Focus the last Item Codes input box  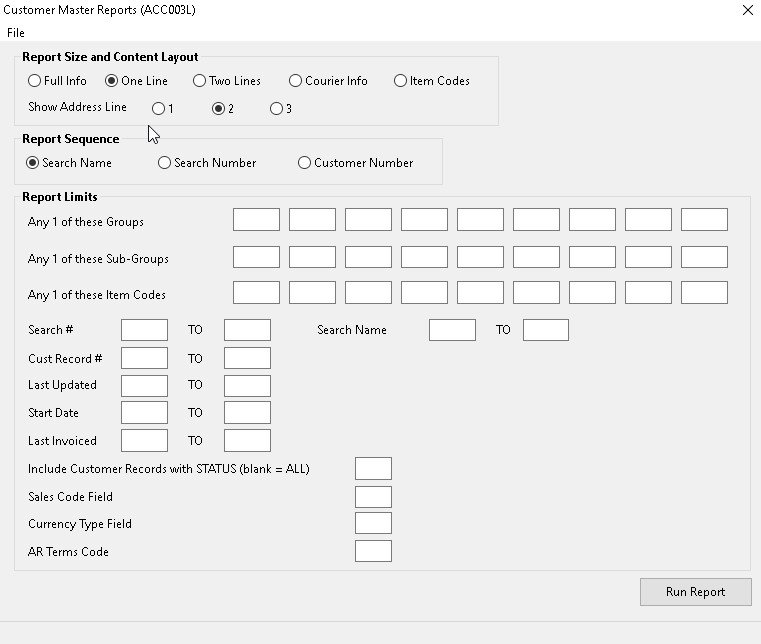(x=704, y=293)
